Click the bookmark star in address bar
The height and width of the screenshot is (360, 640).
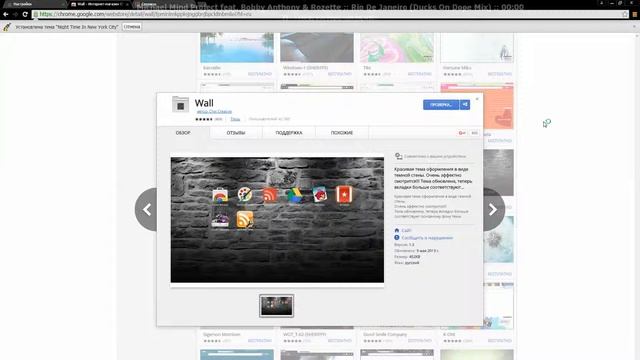pyautogui.click(x=625, y=14)
